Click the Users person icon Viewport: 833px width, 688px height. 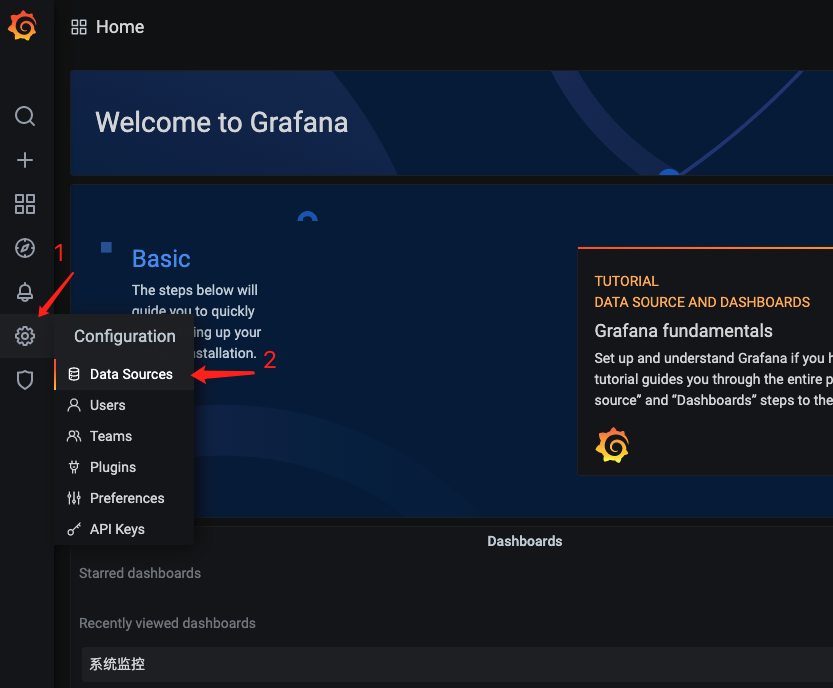[74, 405]
